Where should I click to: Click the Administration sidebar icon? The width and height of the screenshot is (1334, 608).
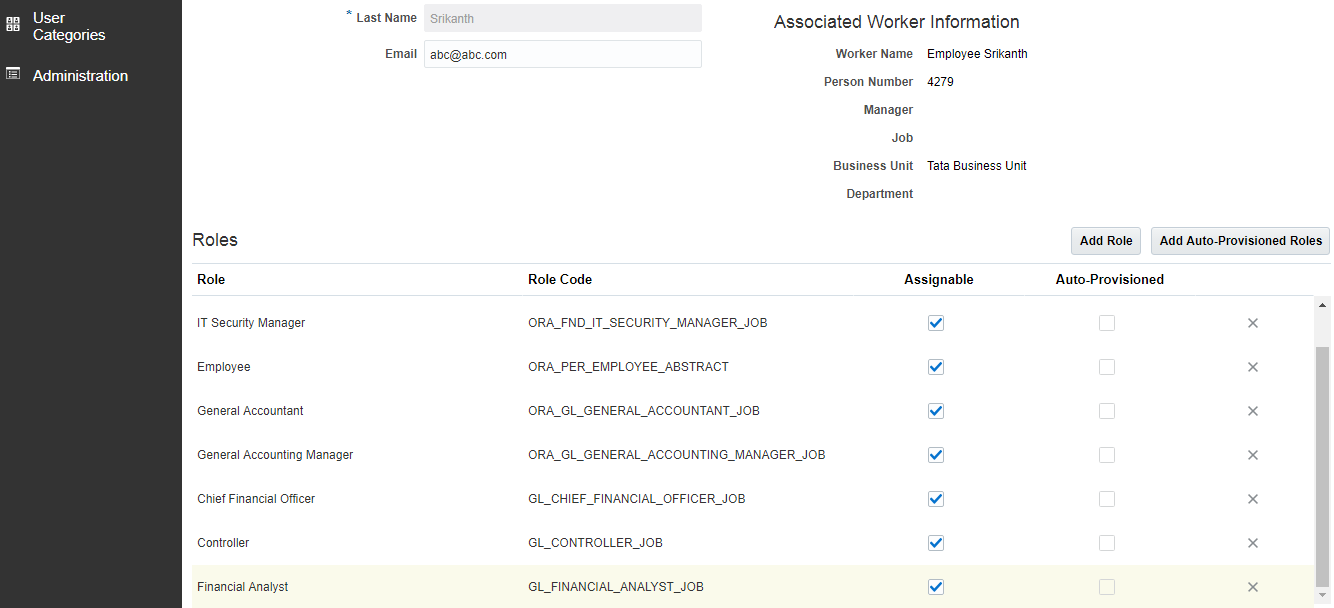point(13,74)
